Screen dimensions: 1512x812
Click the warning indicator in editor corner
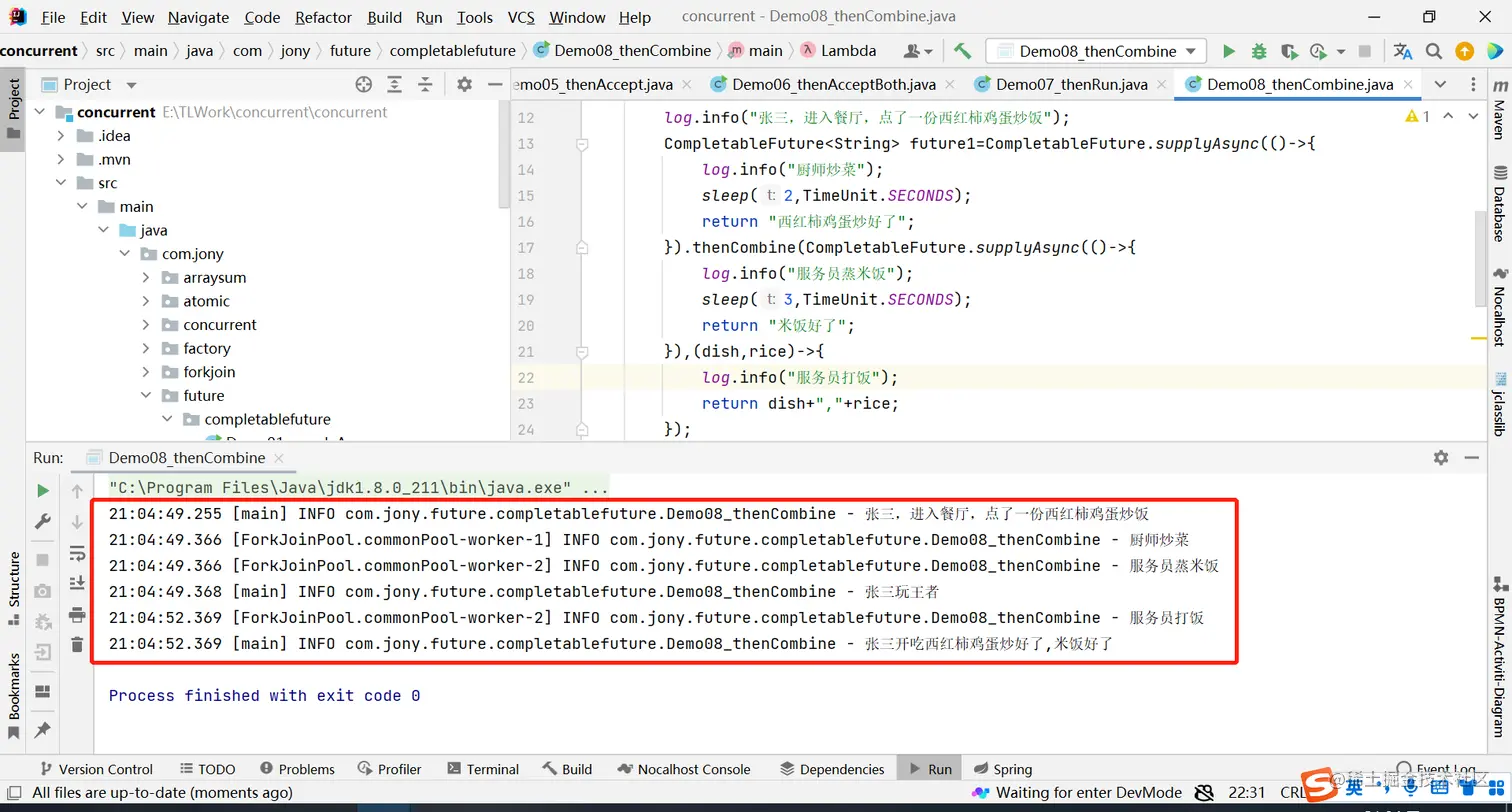(x=1417, y=117)
